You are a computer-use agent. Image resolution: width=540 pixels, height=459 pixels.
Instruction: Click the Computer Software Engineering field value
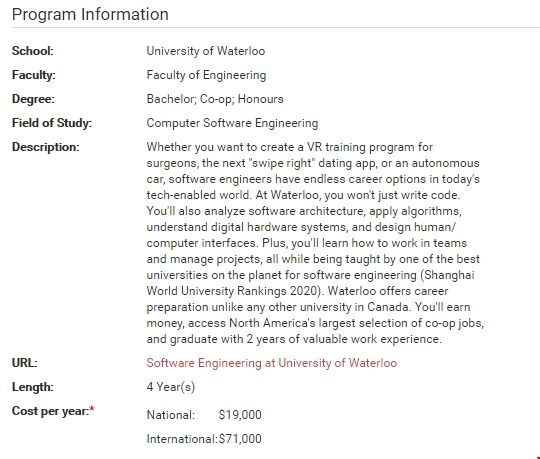(232, 123)
